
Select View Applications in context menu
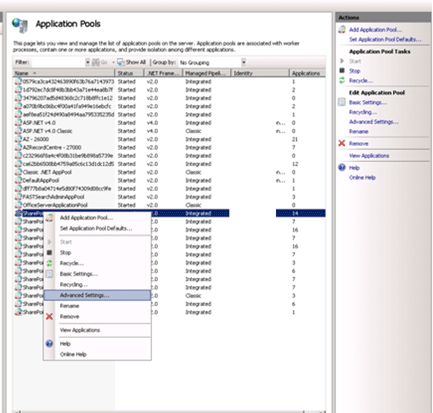pos(80,330)
